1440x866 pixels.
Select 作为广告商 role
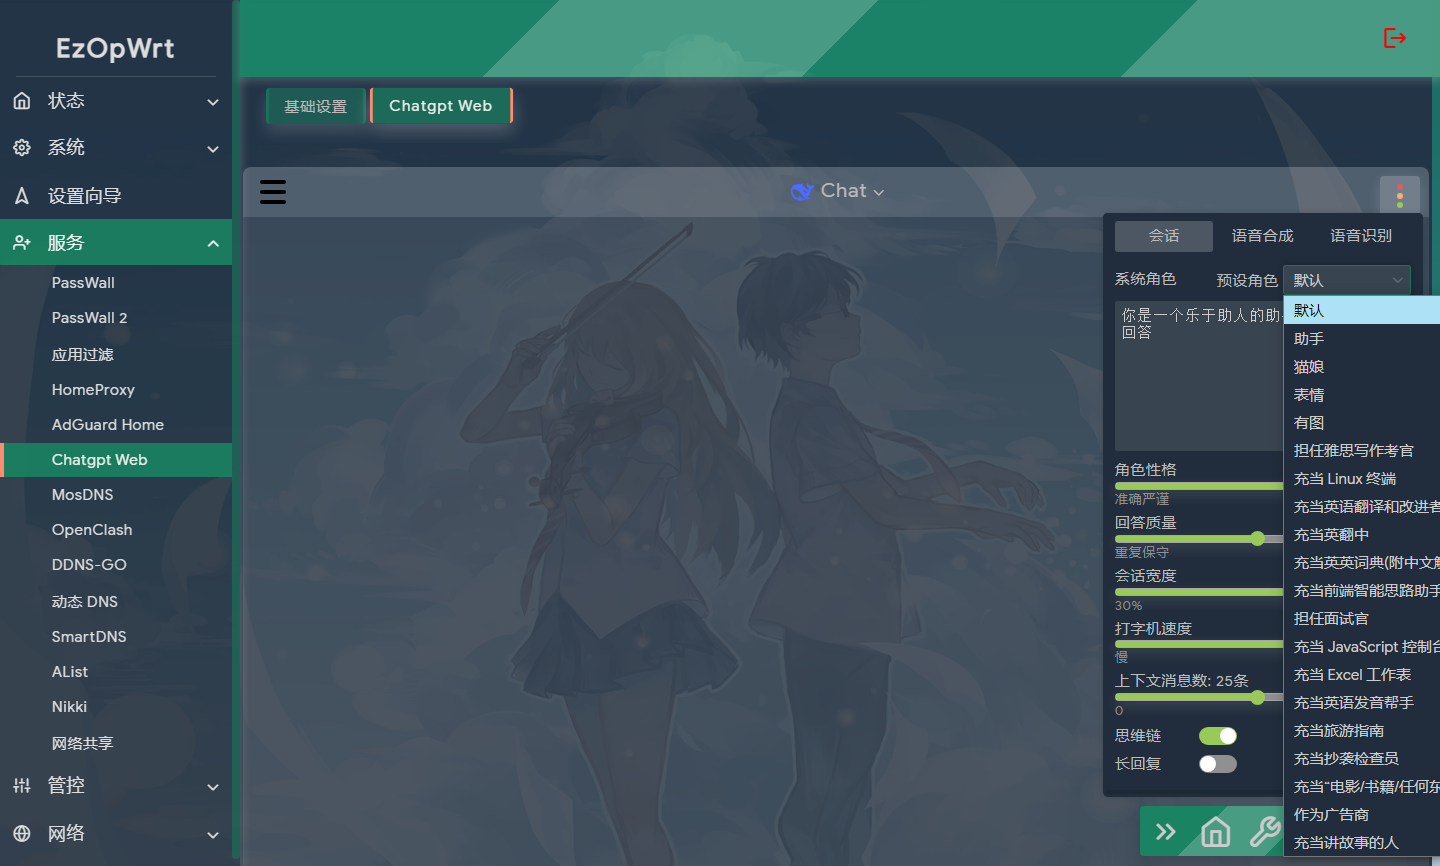(1362, 815)
